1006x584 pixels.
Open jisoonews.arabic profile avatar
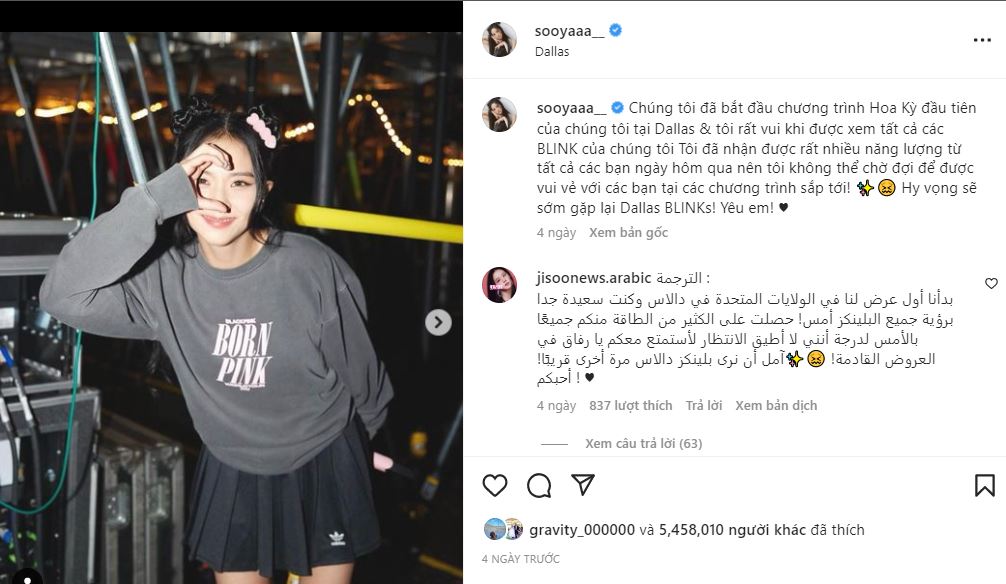tap(499, 285)
